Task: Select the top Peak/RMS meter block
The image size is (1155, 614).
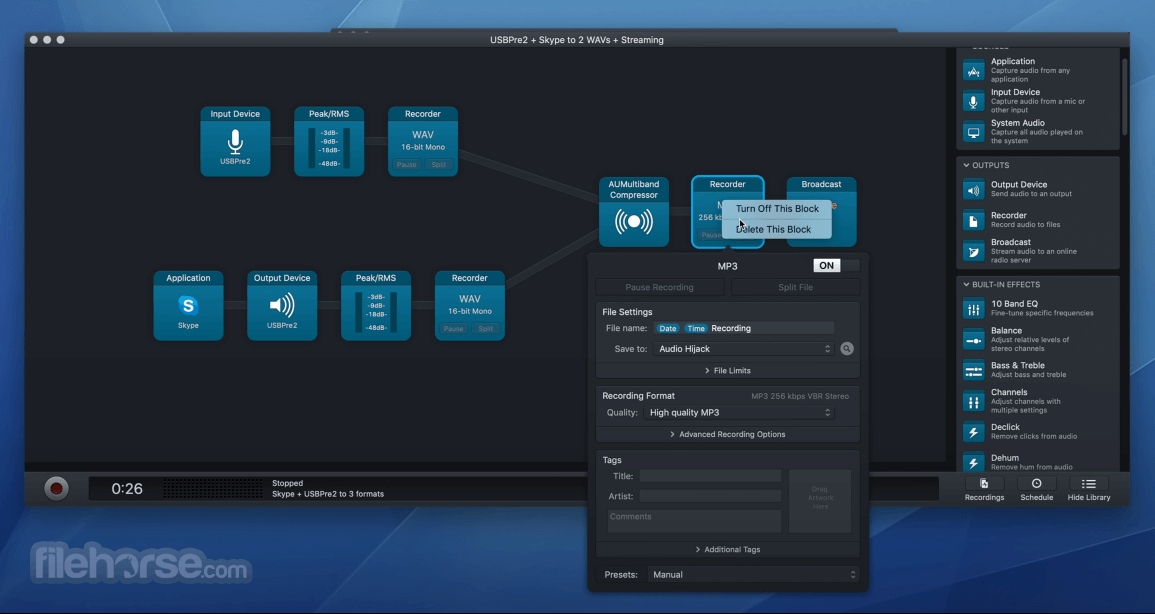Action: point(329,141)
